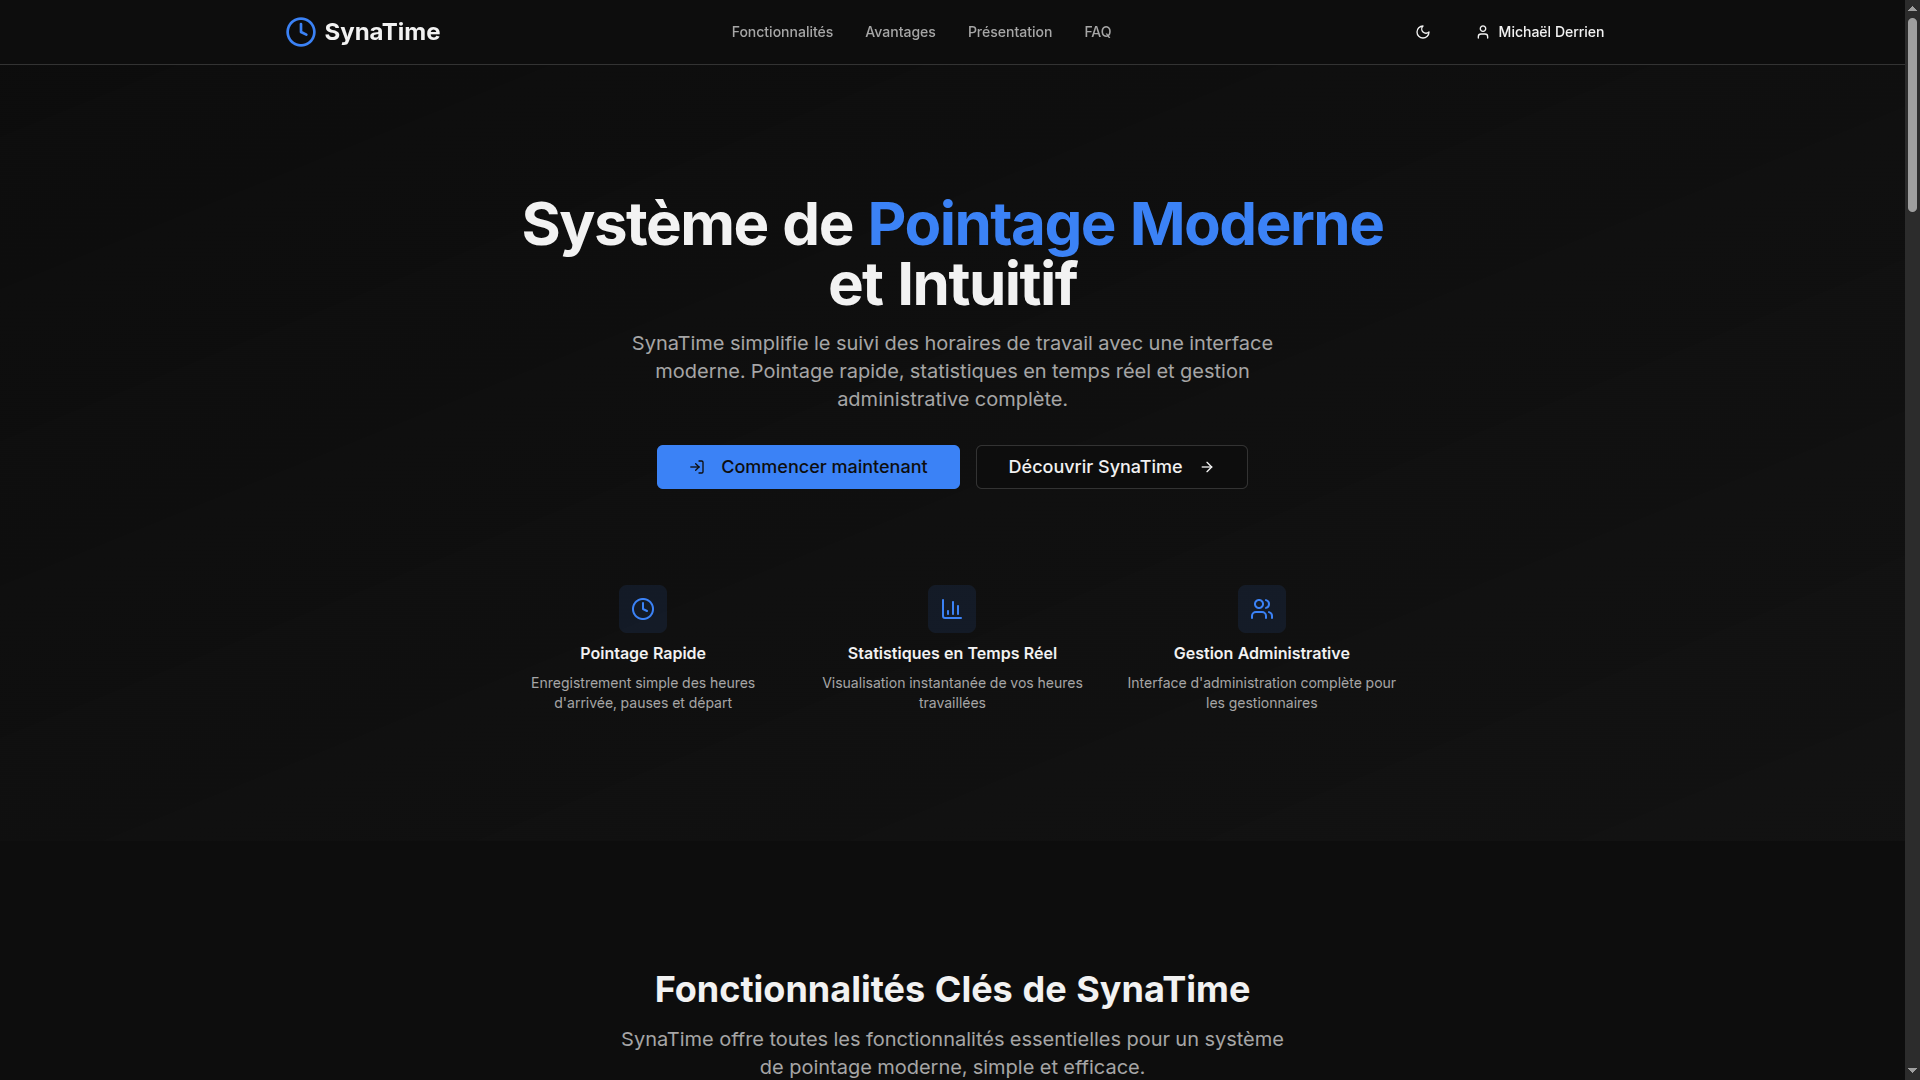
Task: Click the arrow icon in Découvrir SynaTime
Action: (x=1207, y=467)
